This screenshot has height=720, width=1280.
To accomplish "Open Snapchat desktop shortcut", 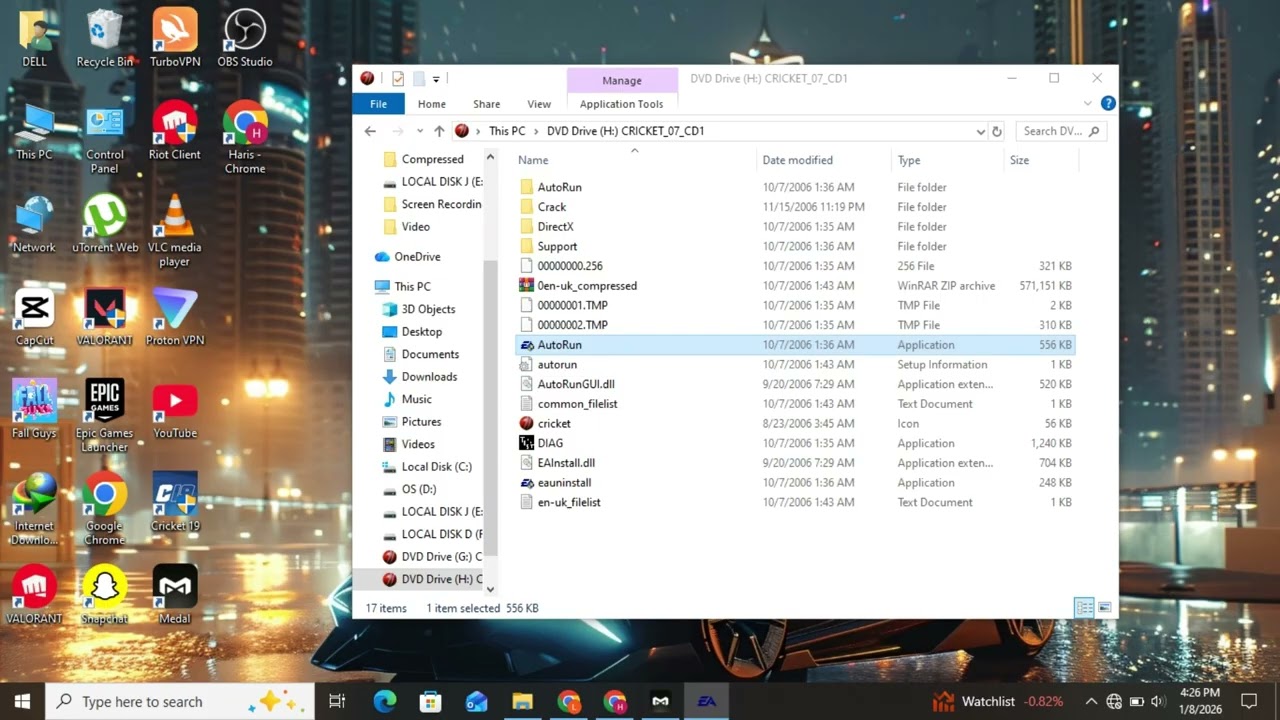I will point(104,596).
